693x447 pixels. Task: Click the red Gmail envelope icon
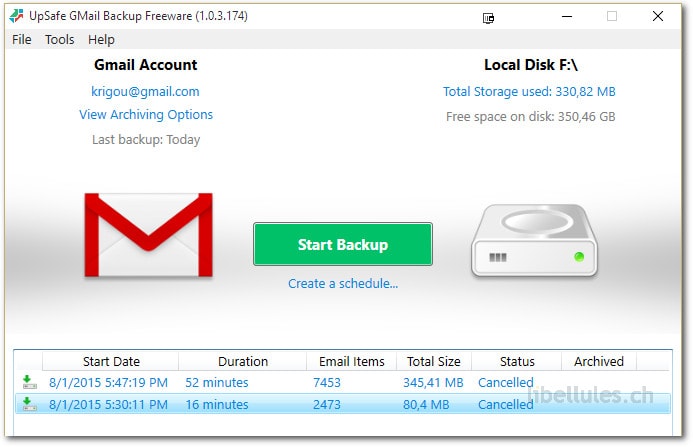(148, 236)
